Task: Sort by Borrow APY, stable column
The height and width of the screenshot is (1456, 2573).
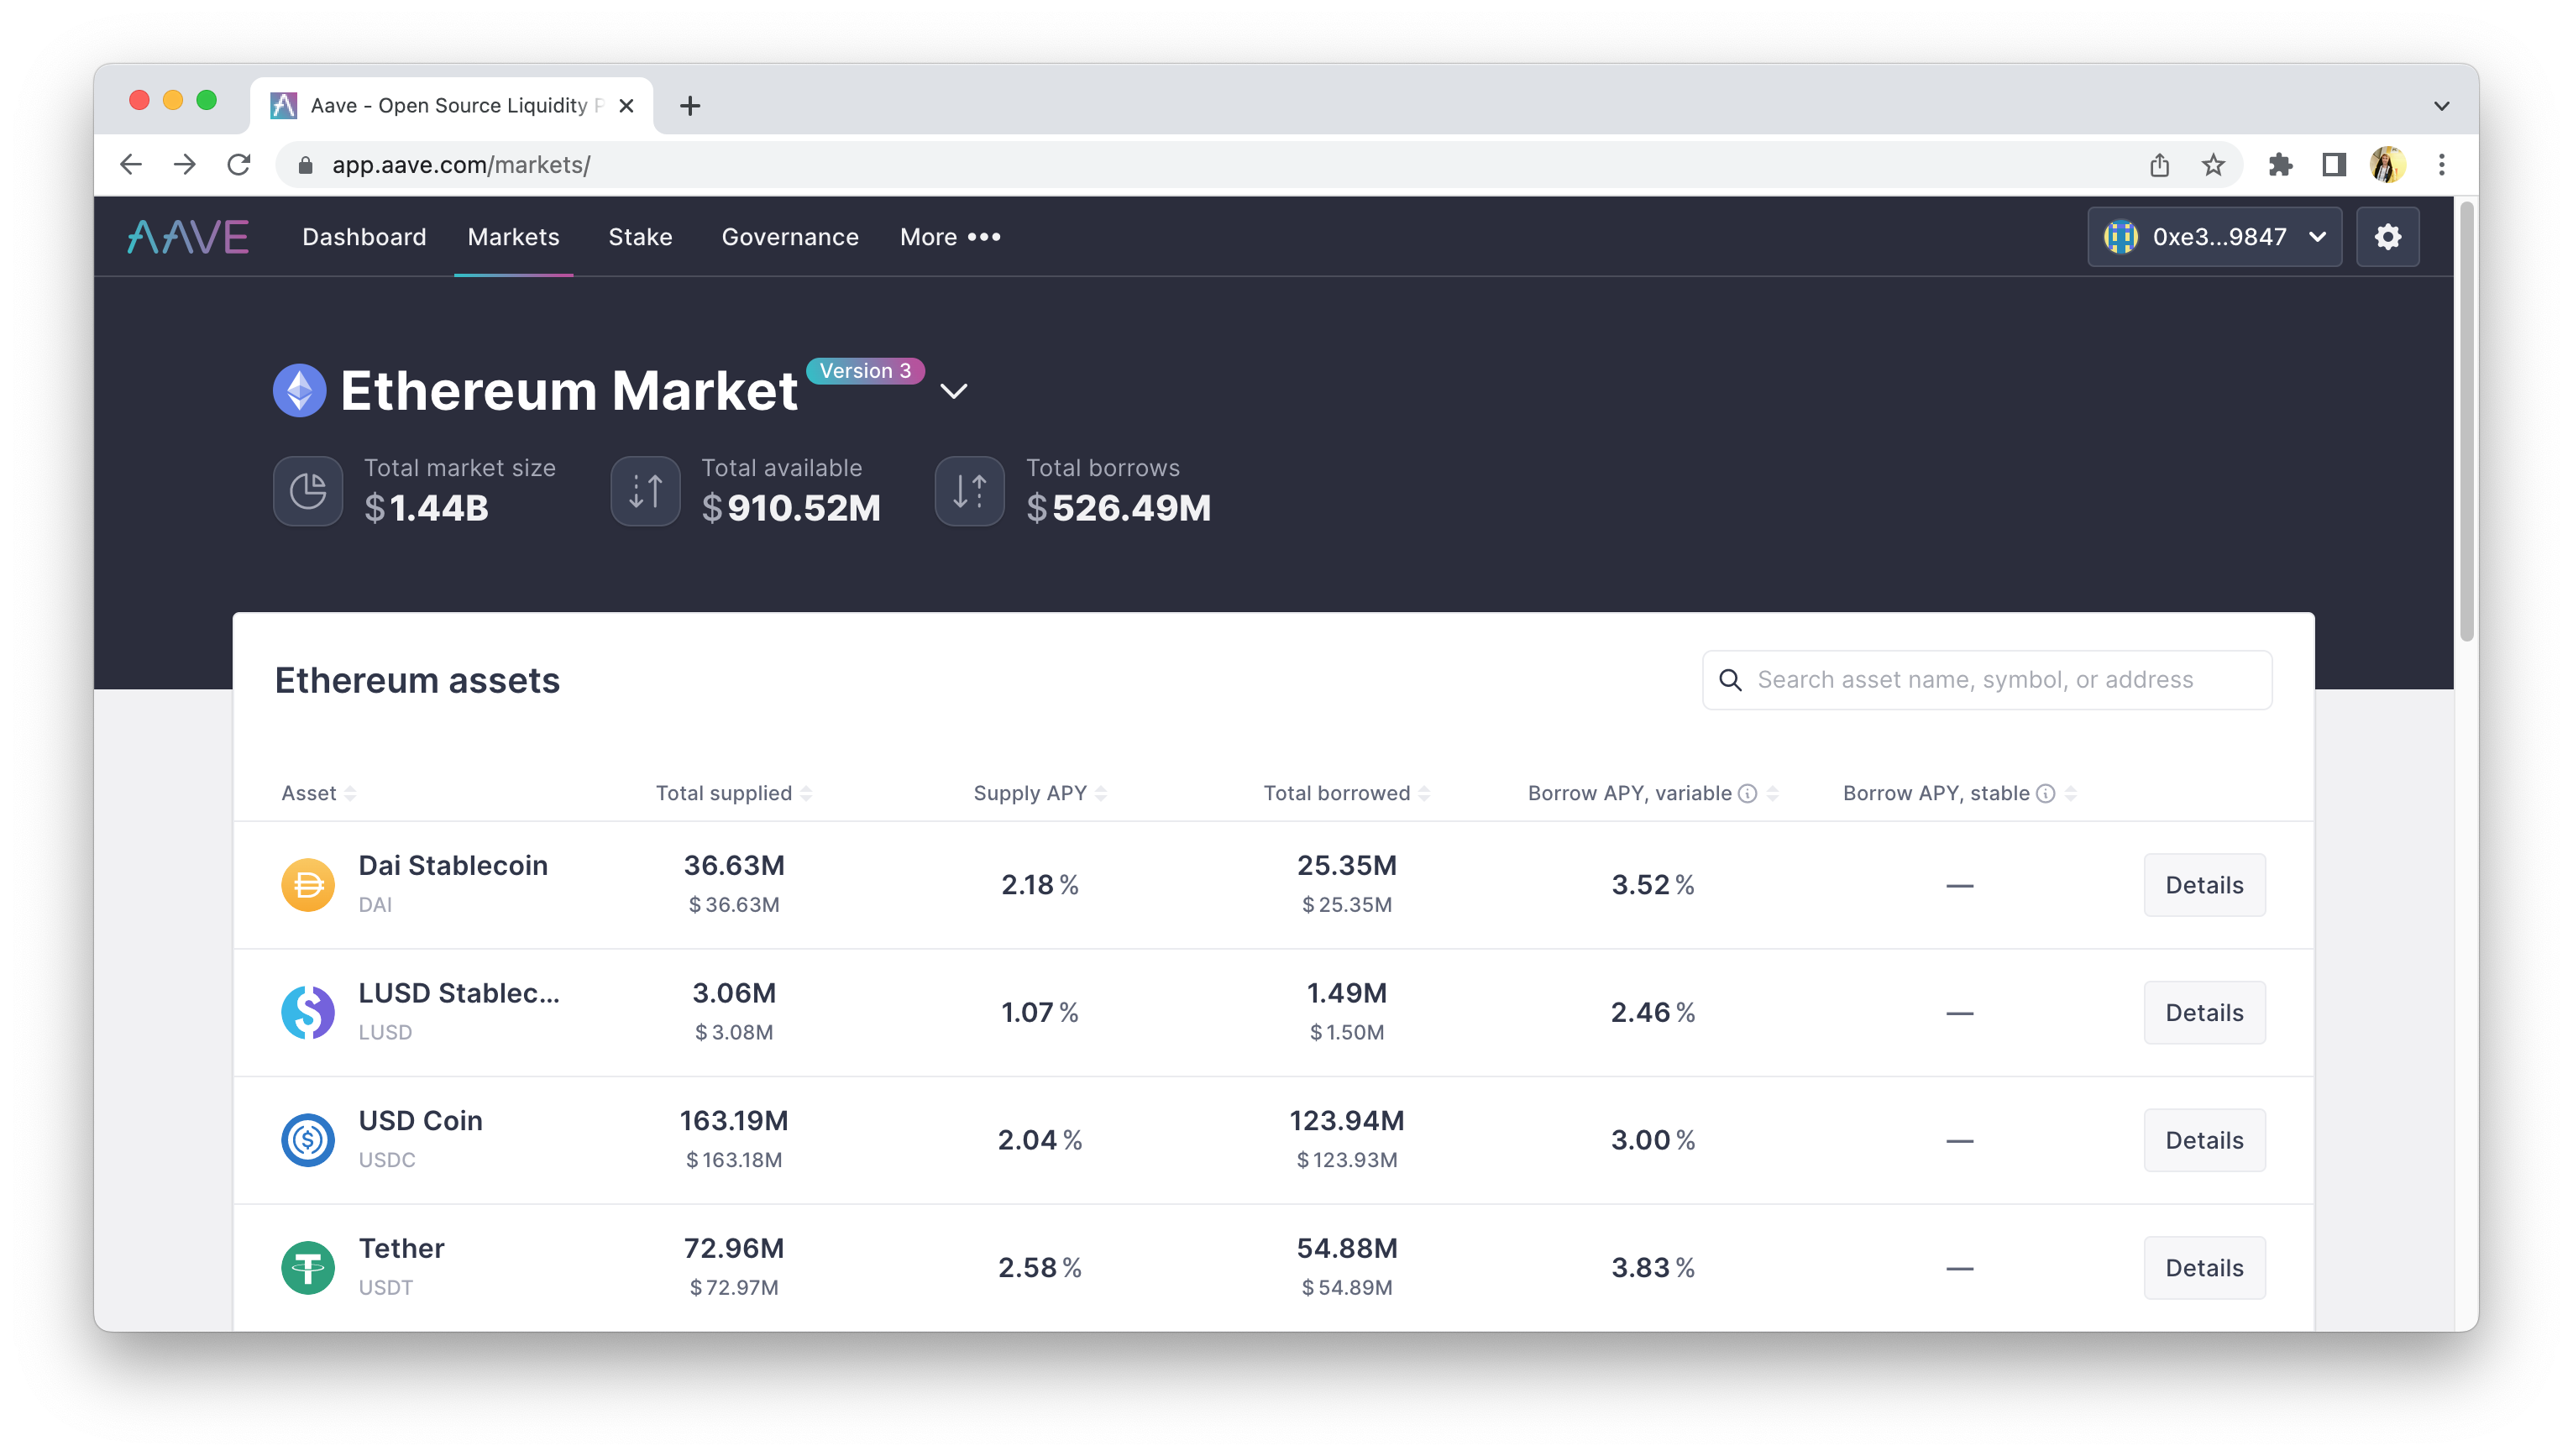Action: pyautogui.click(x=1959, y=793)
